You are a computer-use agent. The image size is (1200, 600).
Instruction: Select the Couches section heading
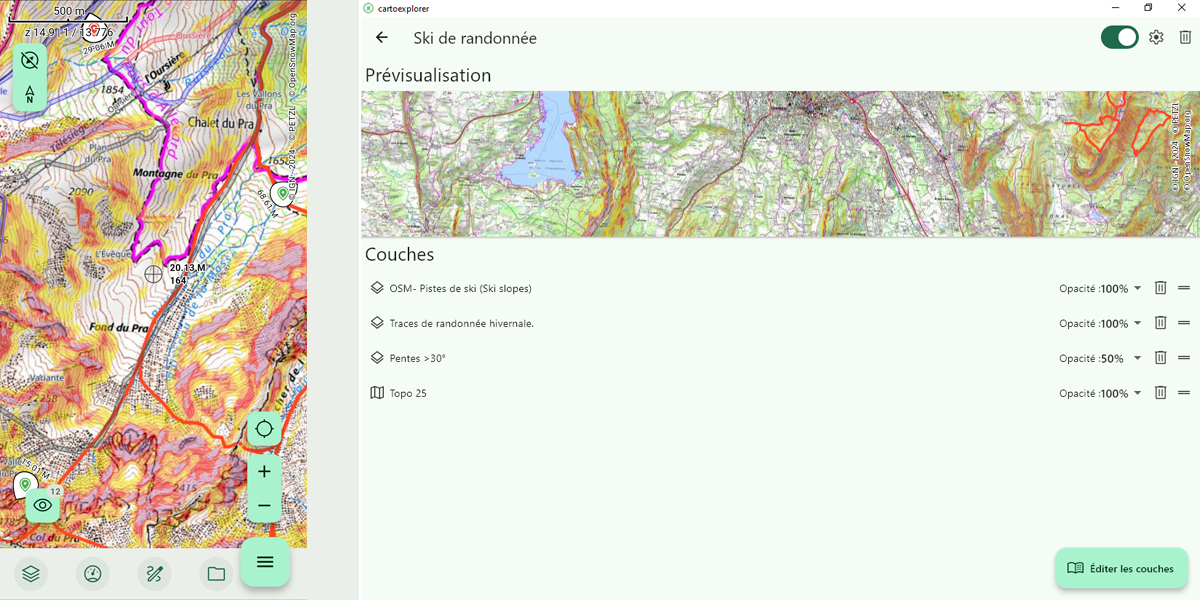[399, 254]
